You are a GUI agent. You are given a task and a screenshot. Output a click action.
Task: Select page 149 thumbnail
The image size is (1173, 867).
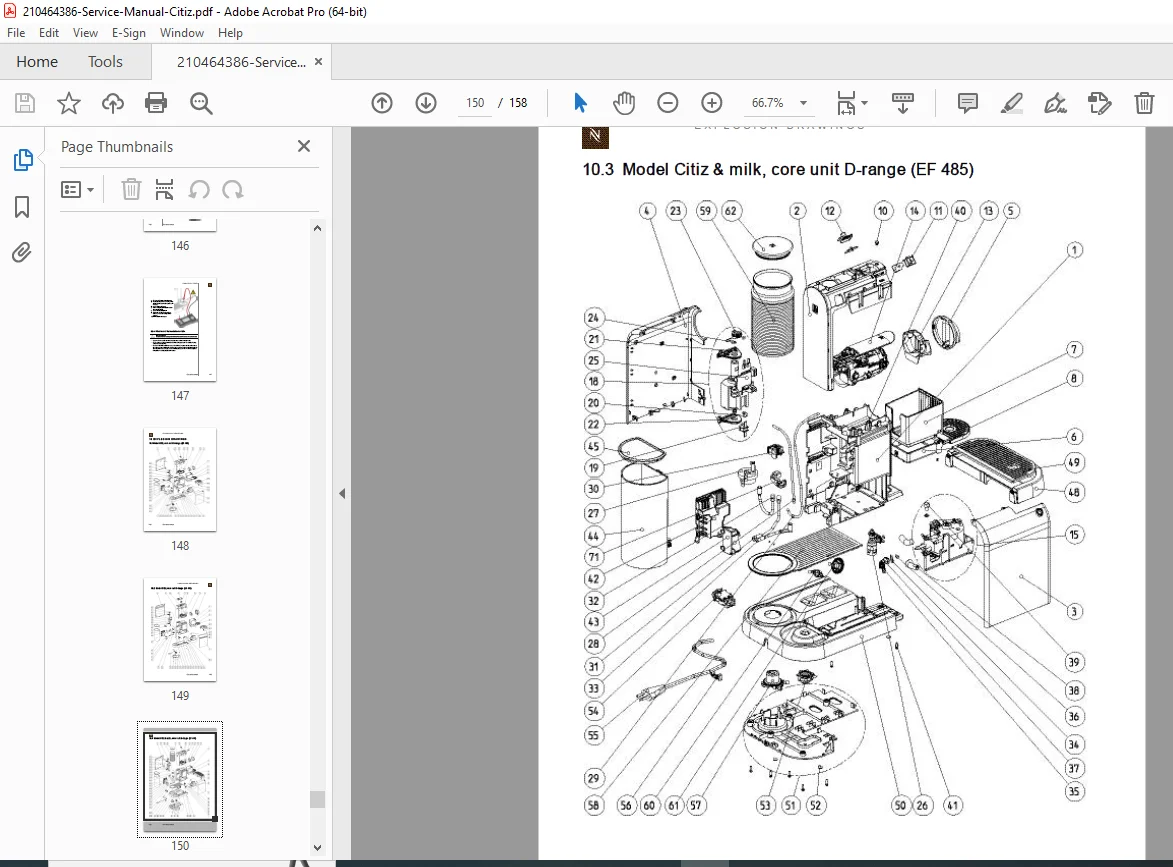180,630
